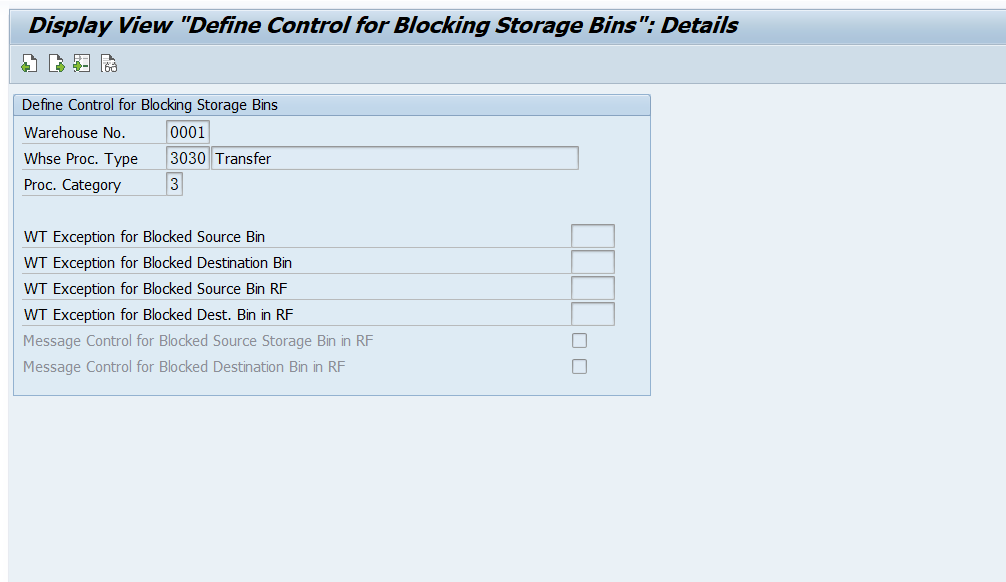Click the document-with-glasses display icon
Image resolution: width=1006 pixels, height=582 pixels.
tap(109, 65)
